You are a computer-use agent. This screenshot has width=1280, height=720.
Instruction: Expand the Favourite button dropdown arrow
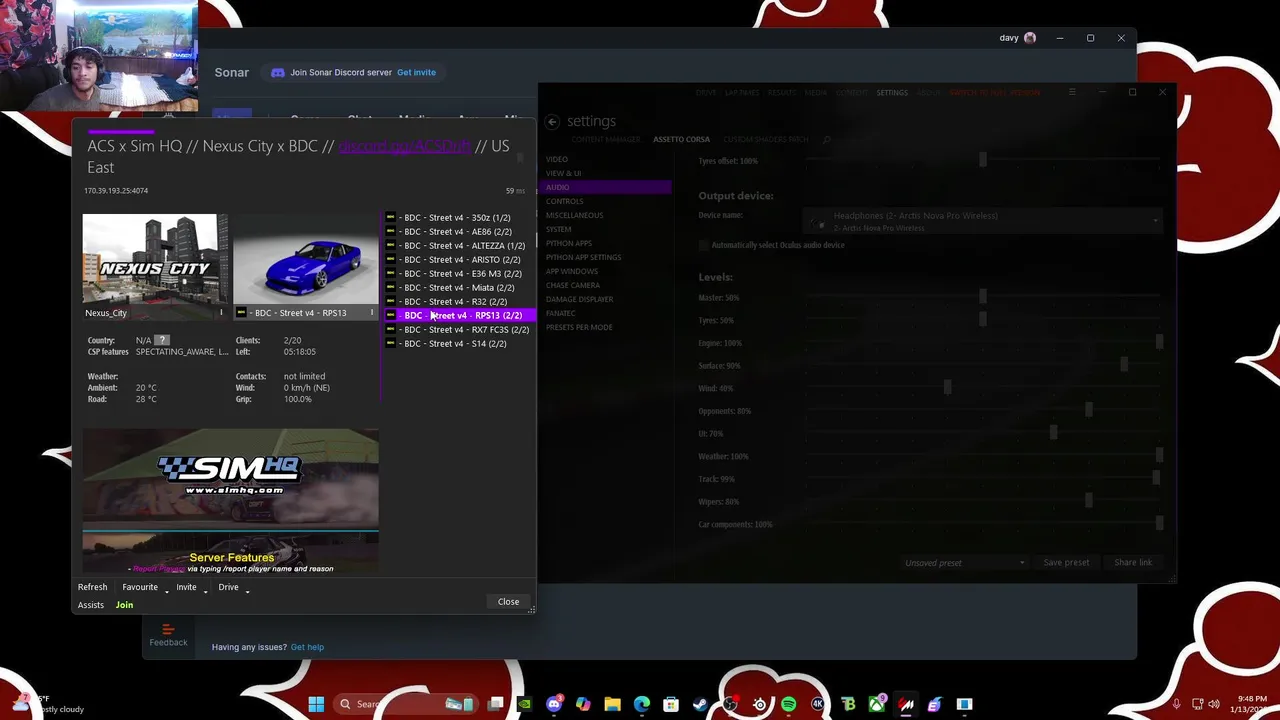click(x=167, y=590)
